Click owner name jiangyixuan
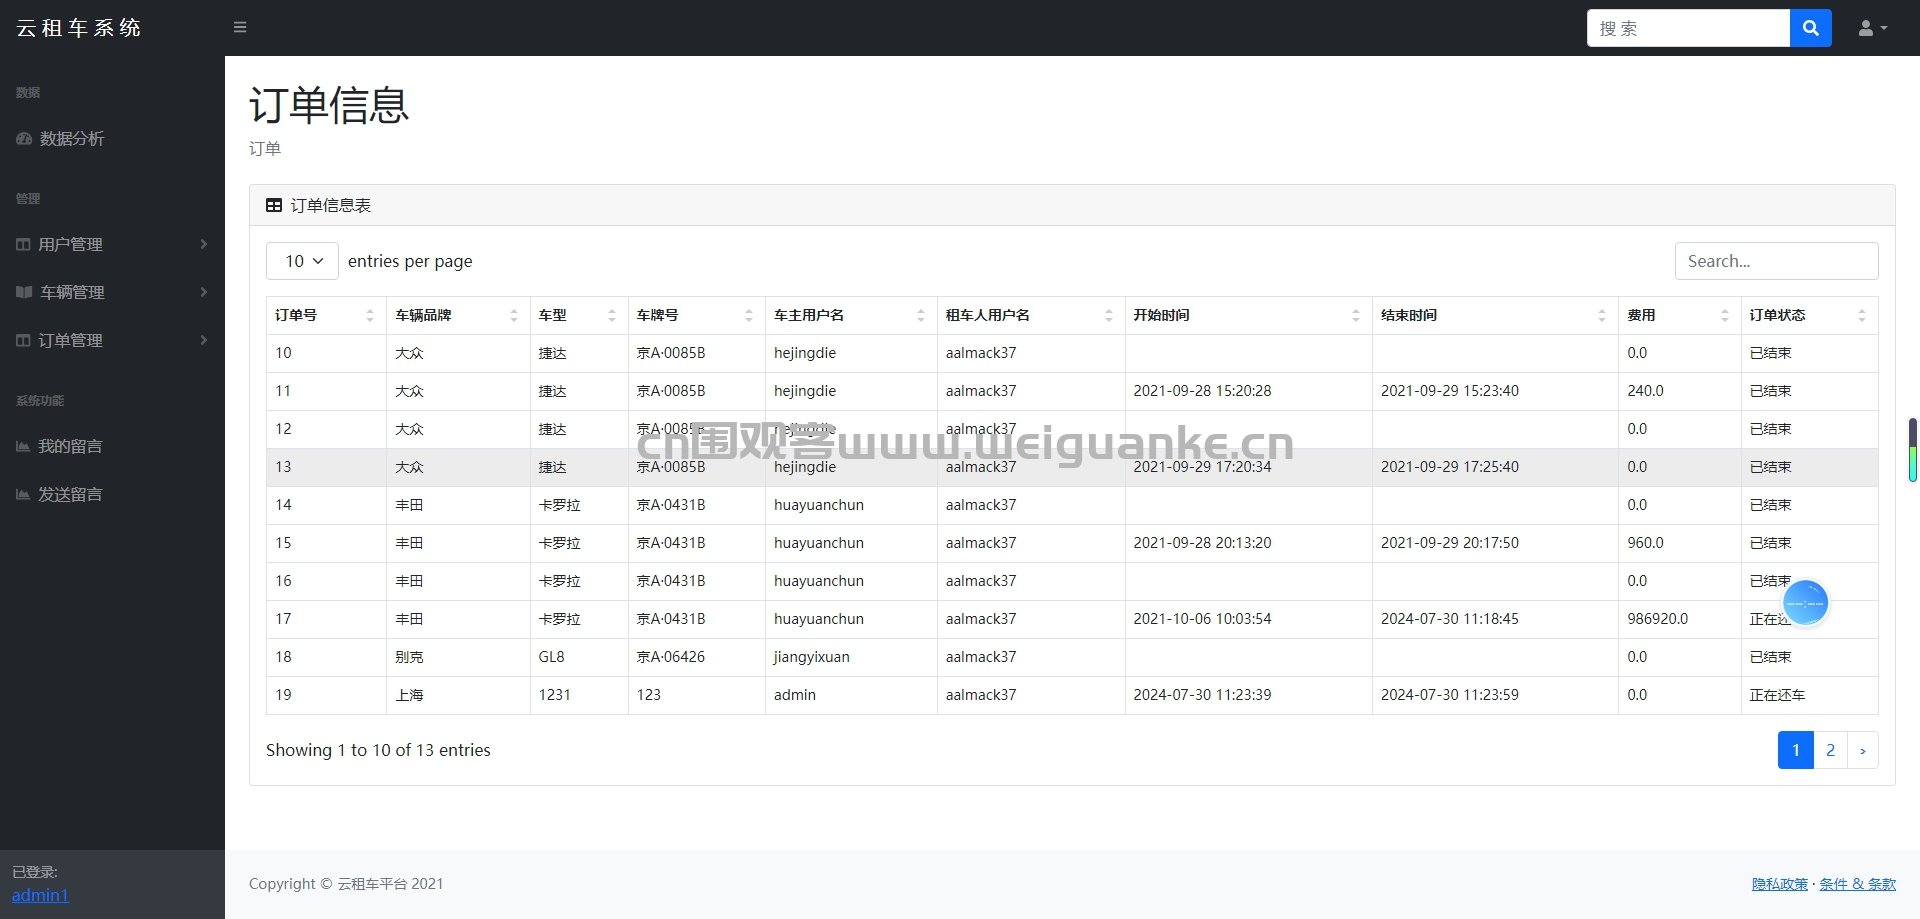The height and width of the screenshot is (919, 1920). pyautogui.click(x=812, y=657)
